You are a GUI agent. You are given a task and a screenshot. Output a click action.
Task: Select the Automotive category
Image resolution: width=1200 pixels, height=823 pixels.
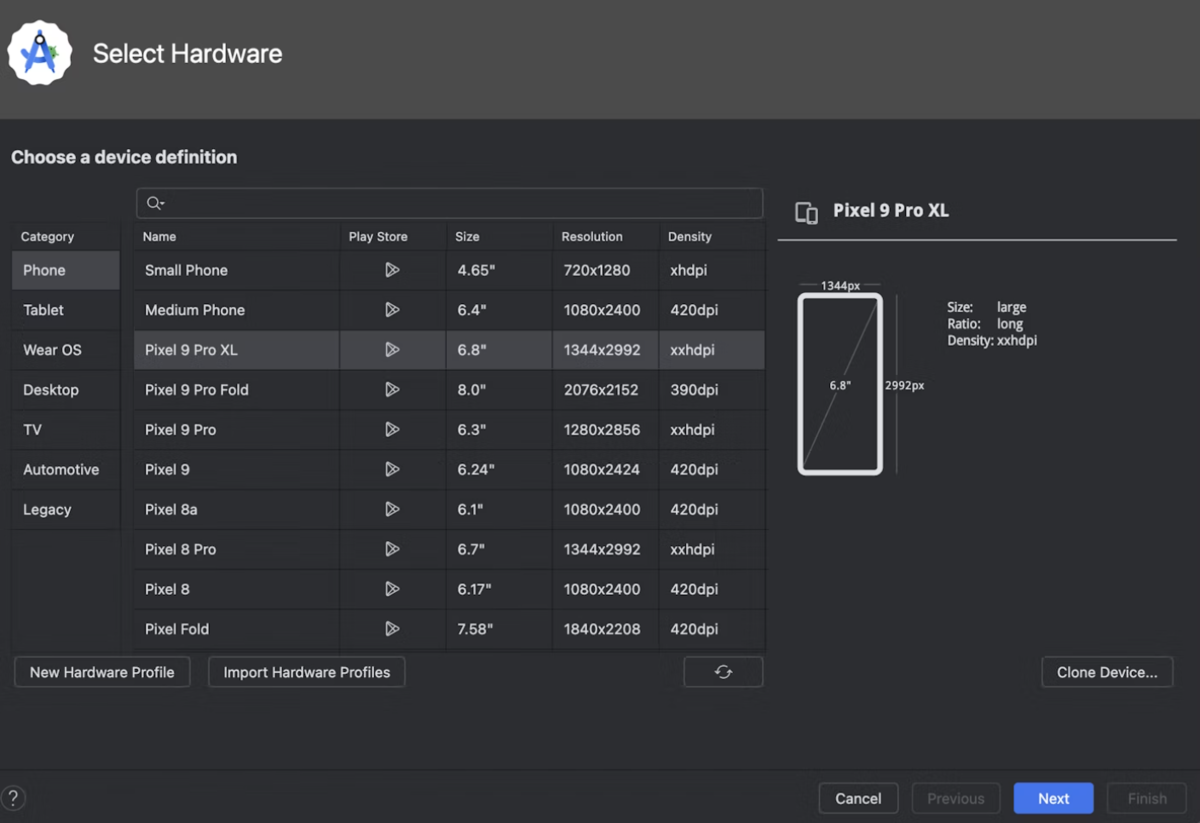coord(66,470)
